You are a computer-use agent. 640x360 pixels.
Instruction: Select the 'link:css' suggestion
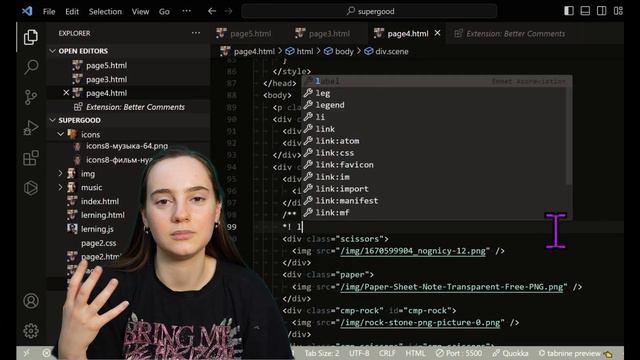(434, 153)
